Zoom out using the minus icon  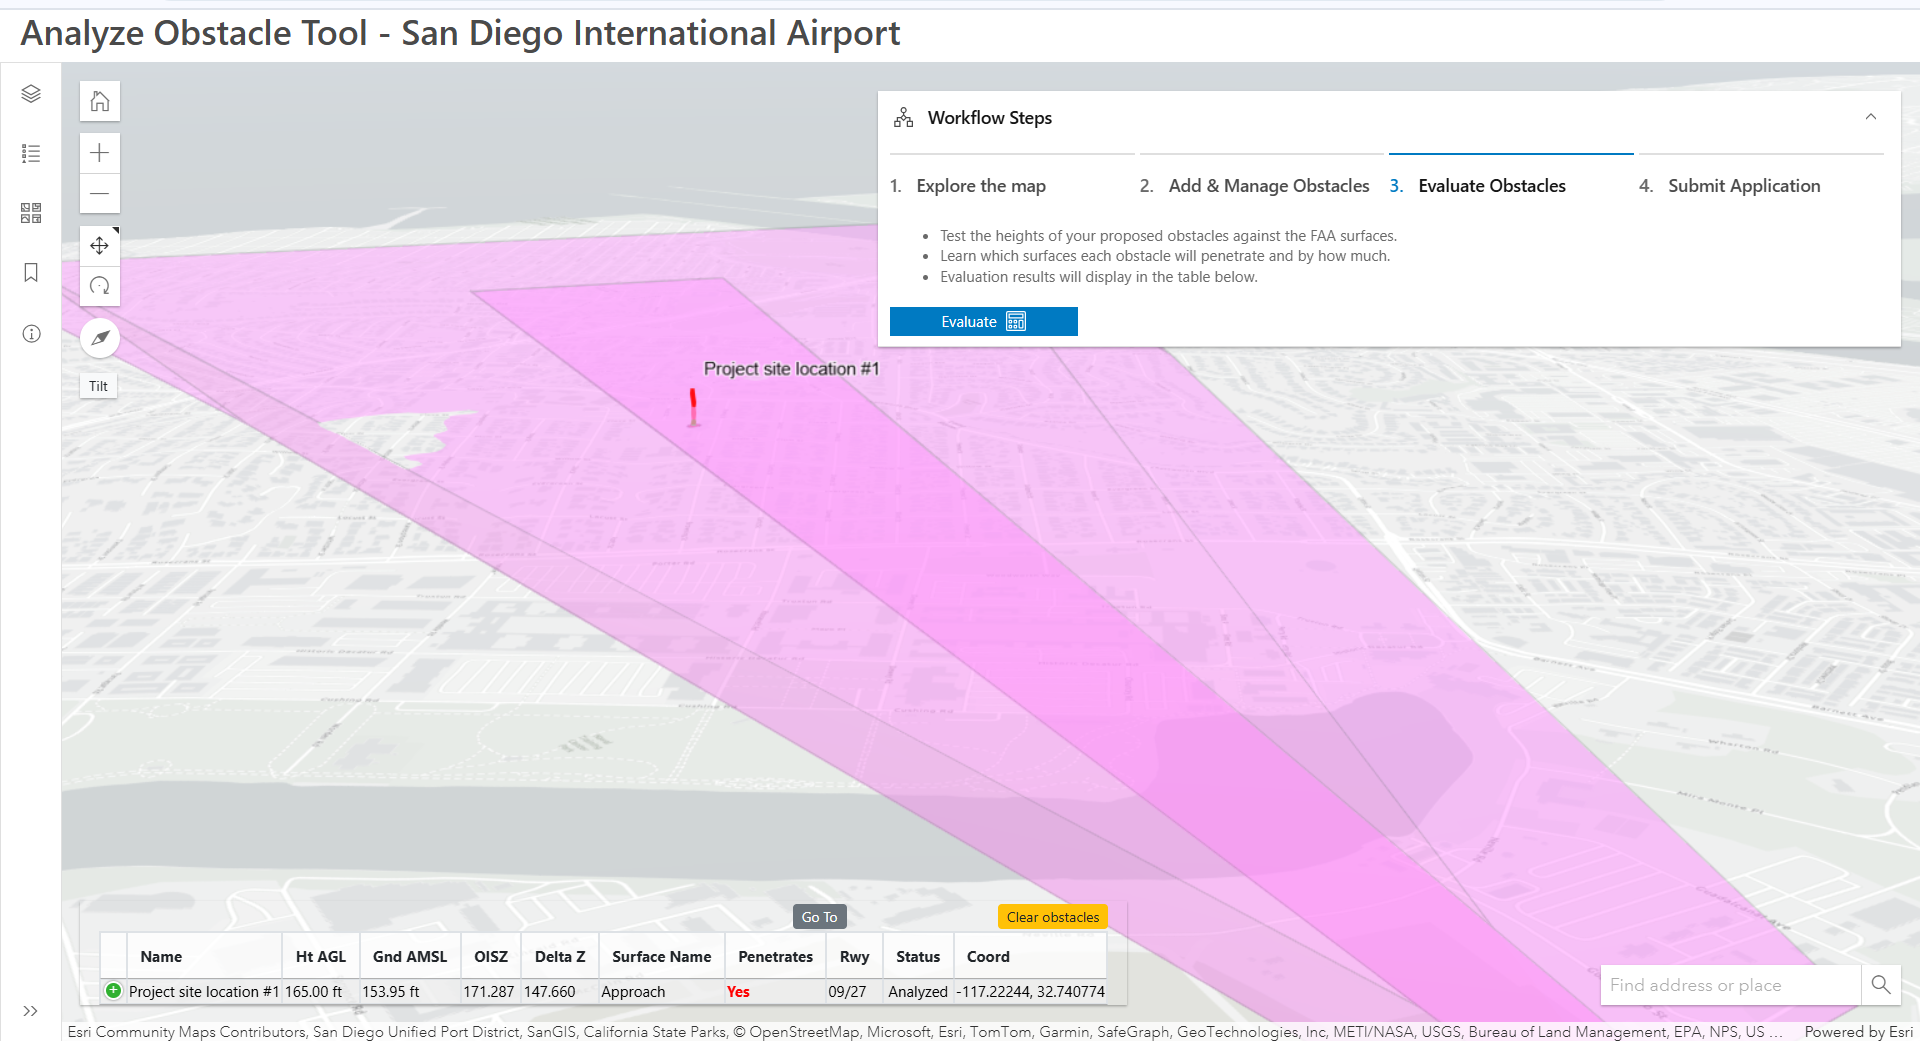pyautogui.click(x=99, y=193)
